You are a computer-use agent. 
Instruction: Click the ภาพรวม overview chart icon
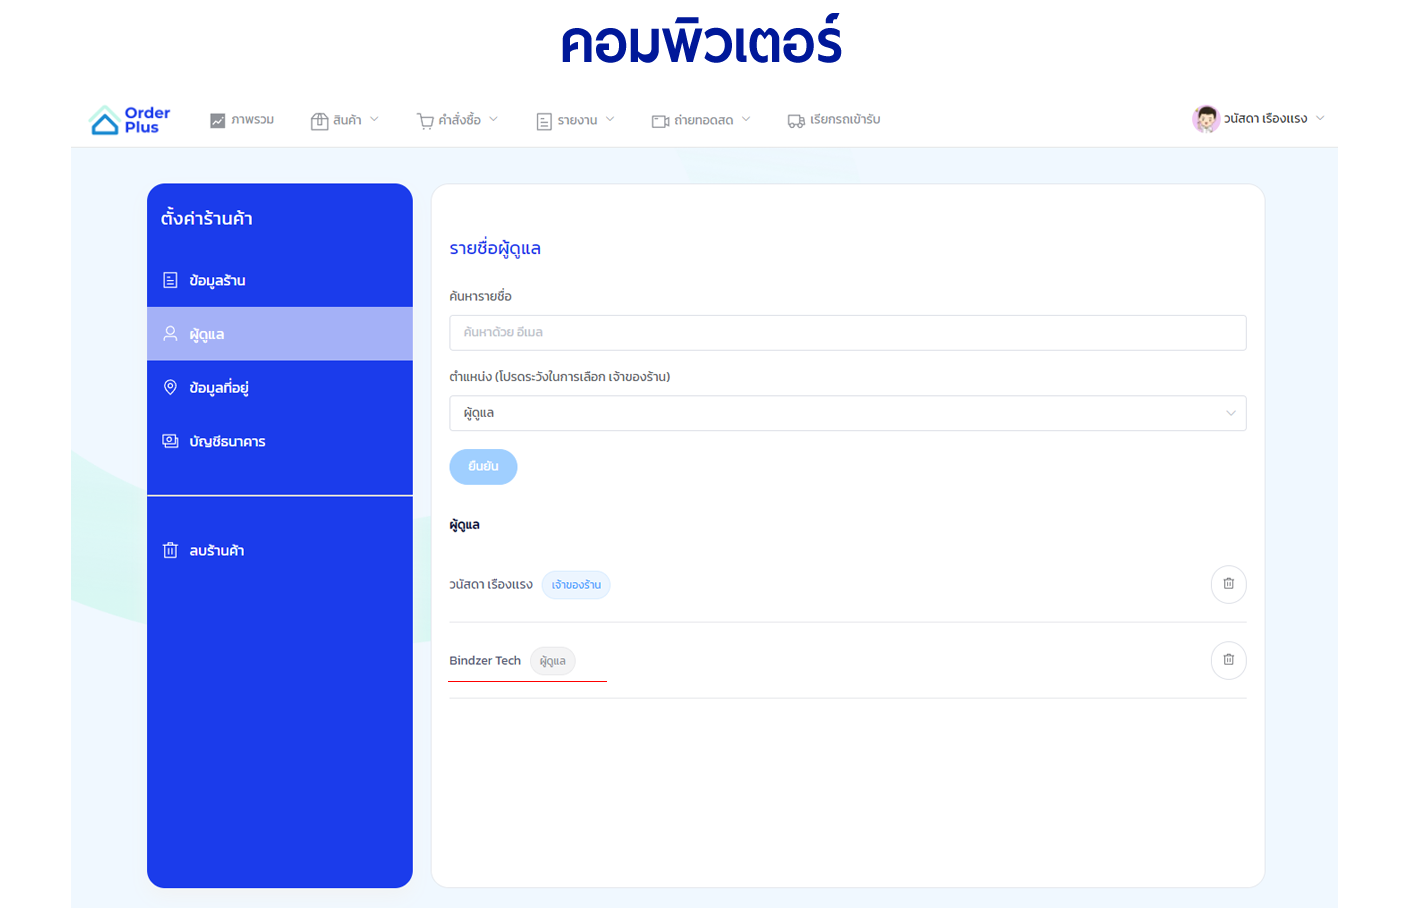pos(217,120)
